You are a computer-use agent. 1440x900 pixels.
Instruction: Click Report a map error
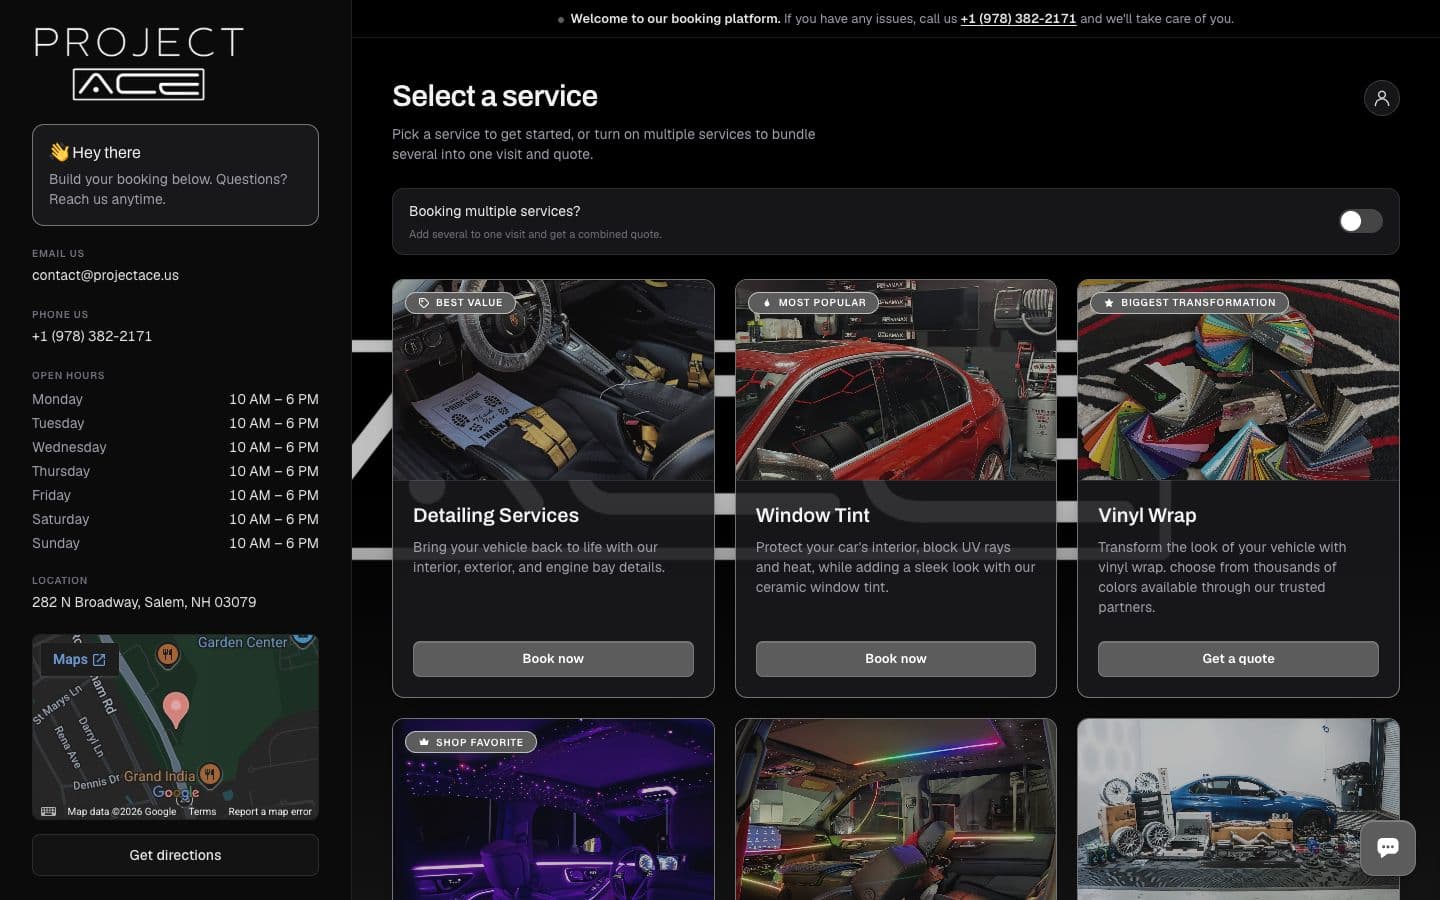270,812
